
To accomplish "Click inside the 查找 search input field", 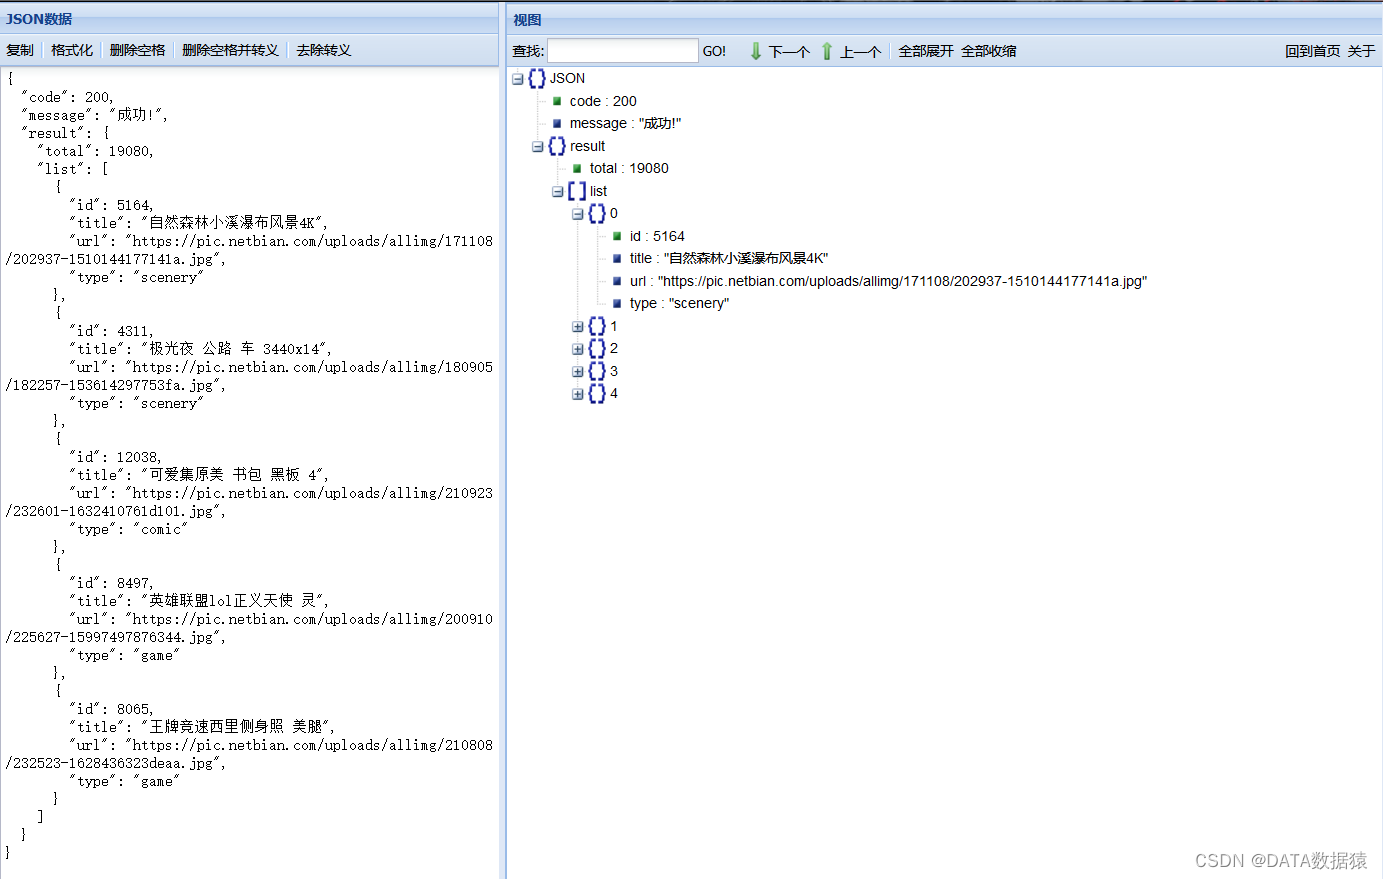I will pos(624,50).
